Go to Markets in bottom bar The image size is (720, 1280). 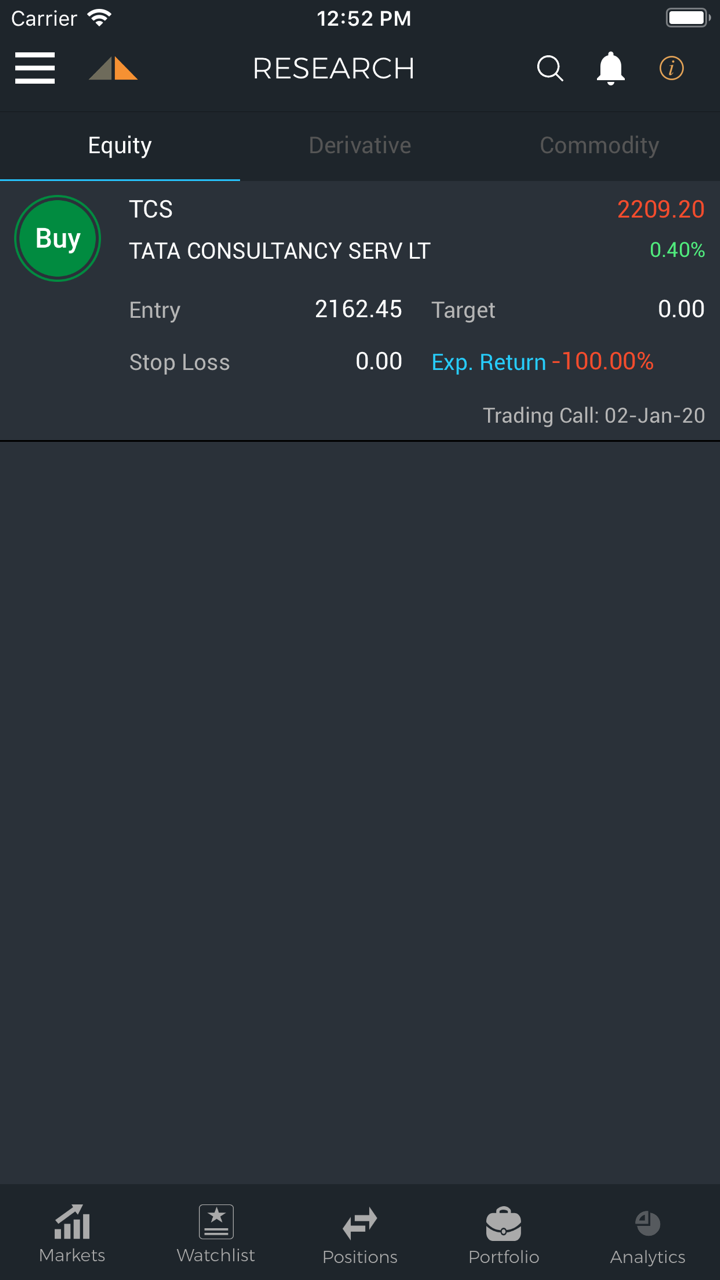72,1234
